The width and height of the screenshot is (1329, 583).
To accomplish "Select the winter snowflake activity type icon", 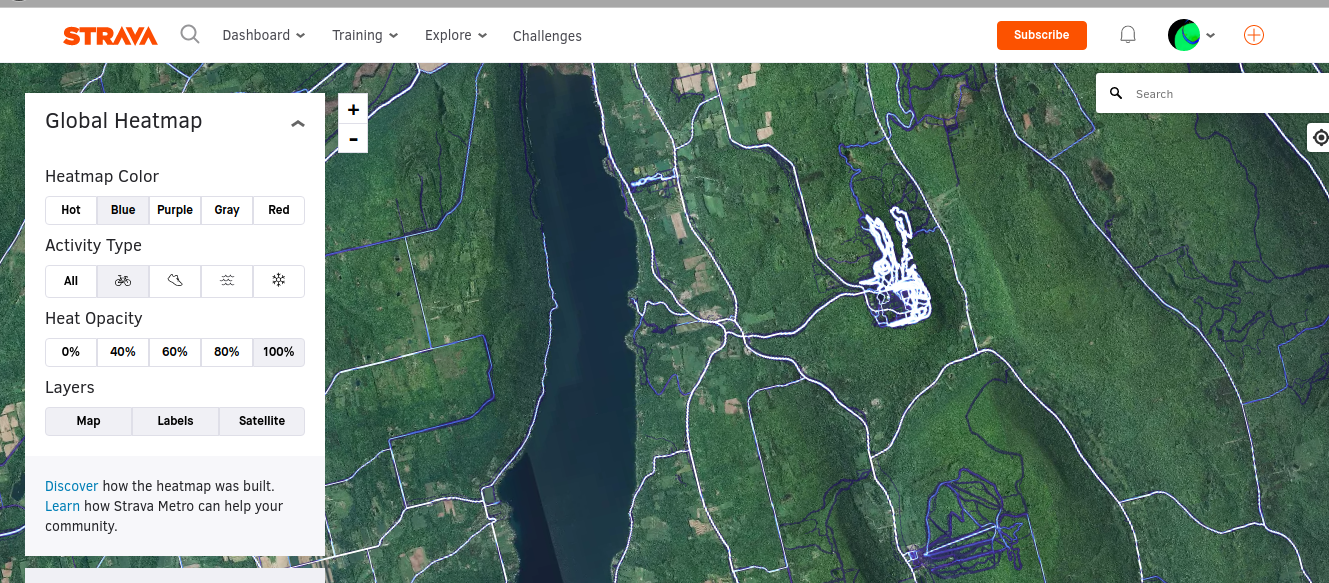I will tap(279, 281).
